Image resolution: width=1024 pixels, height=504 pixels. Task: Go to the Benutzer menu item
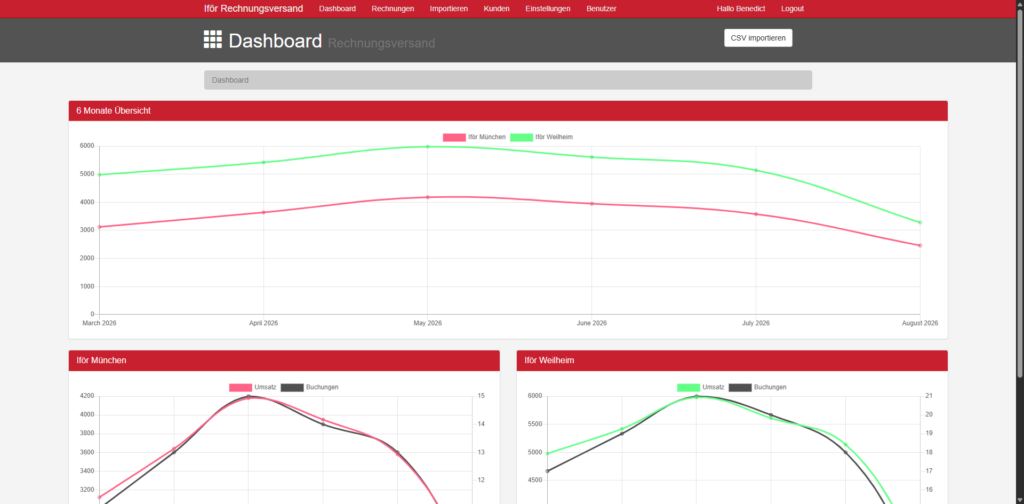click(x=601, y=8)
